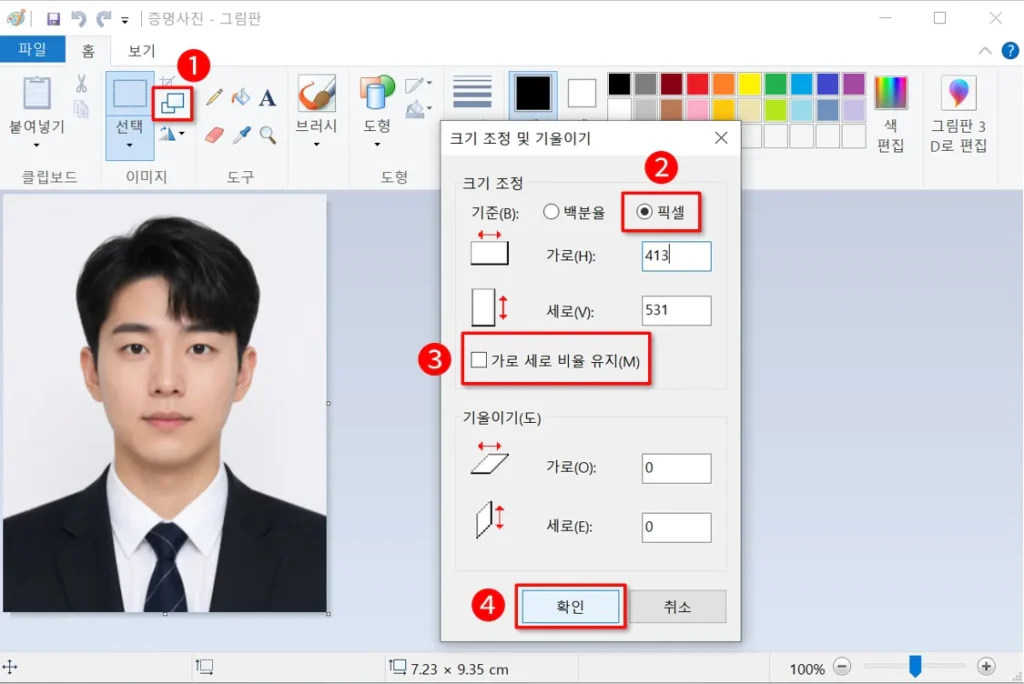Select the 백분율 radio button
This screenshot has height=684, width=1024.
(x=551, y=212)
